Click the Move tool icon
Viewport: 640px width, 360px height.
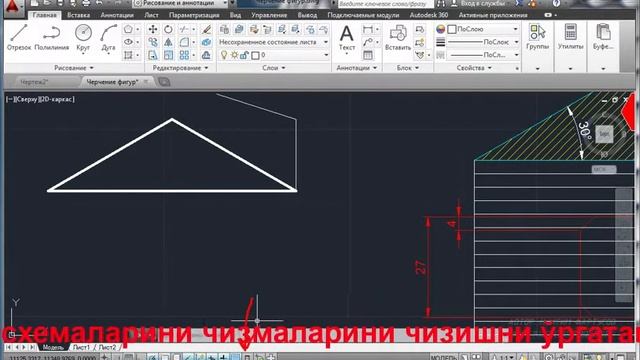click(153, 29)
